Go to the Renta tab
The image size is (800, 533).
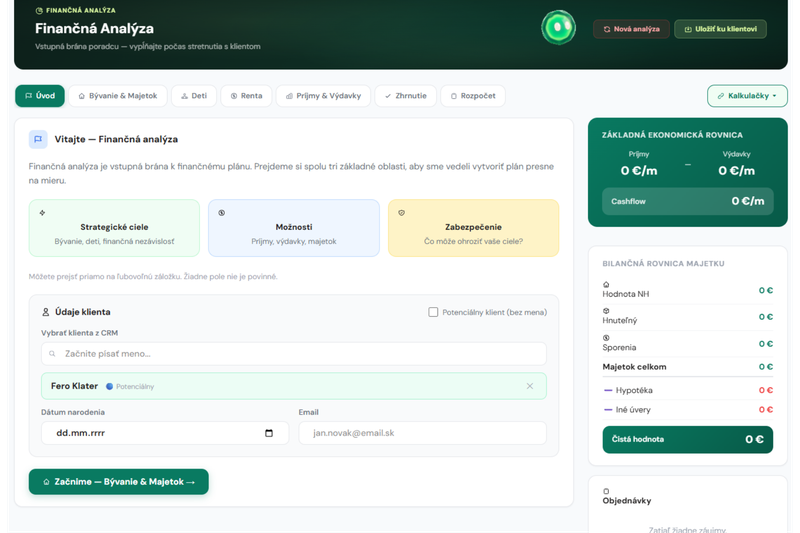coord(246,96)
